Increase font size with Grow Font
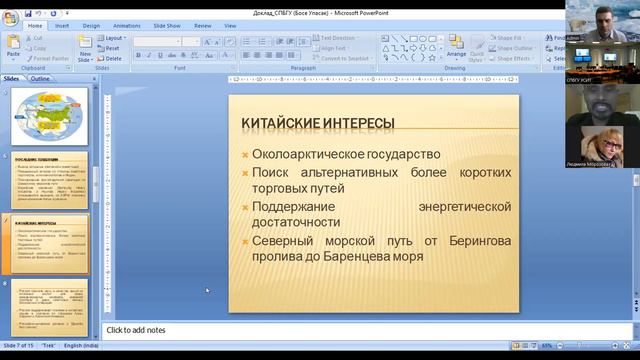 (207, 42)
